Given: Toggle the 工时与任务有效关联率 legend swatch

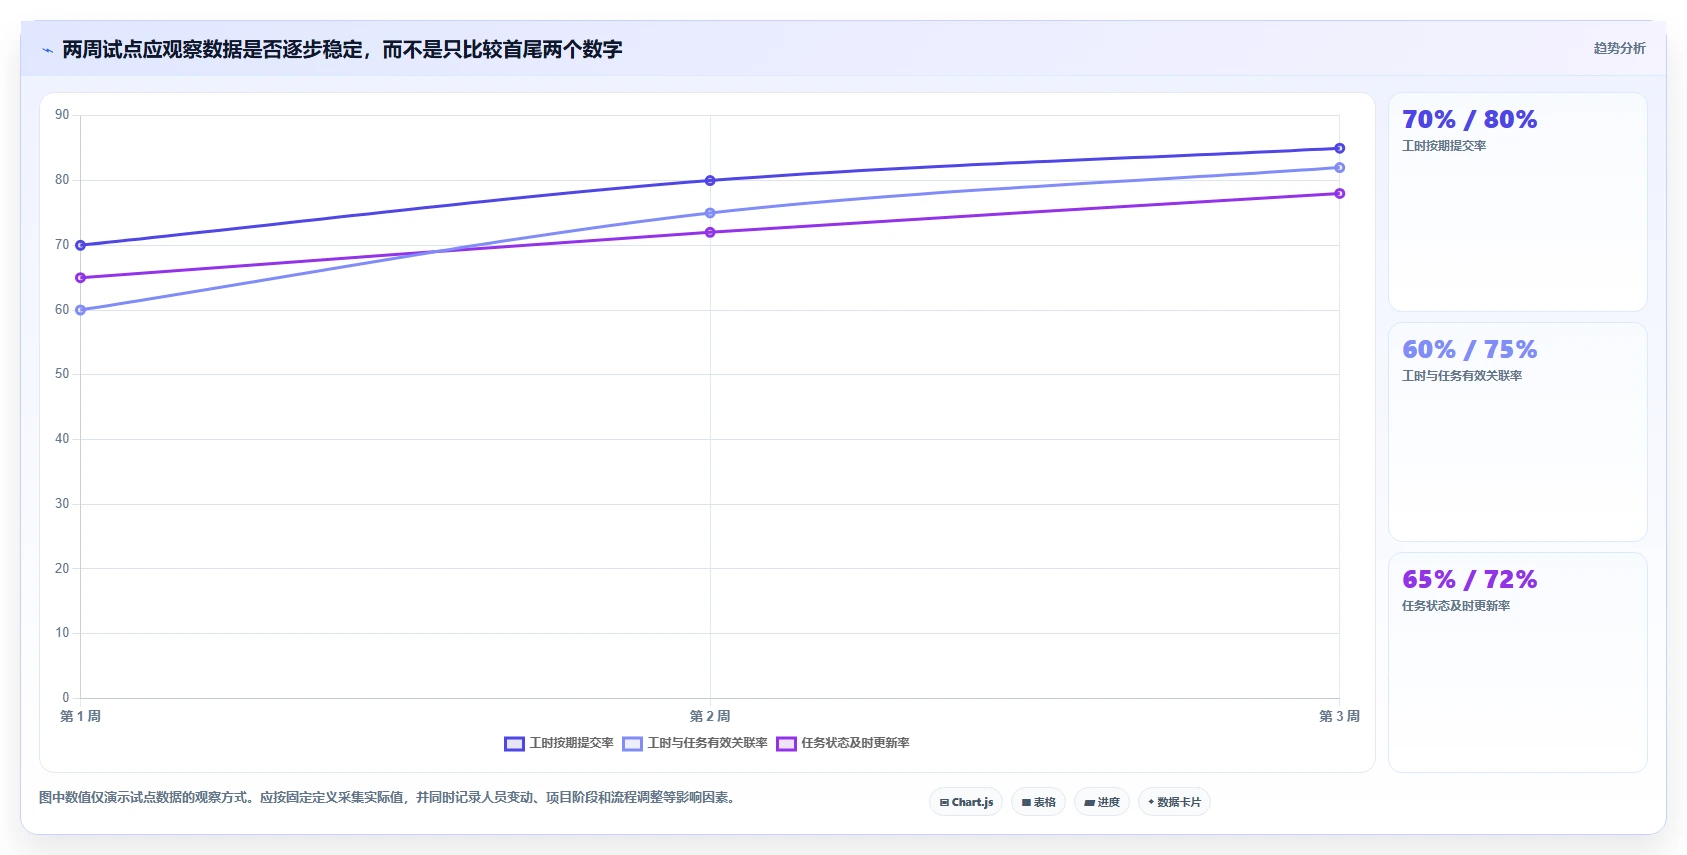Looking at the screenshot, I should click(632, 743).
